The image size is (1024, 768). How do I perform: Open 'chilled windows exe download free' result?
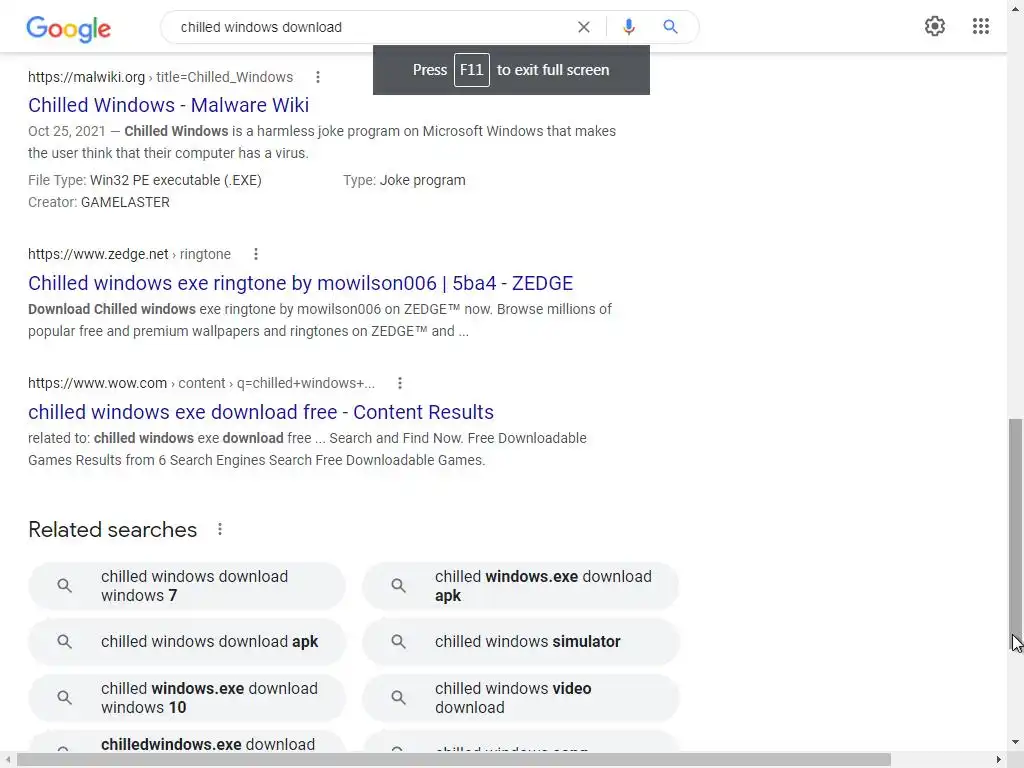pos(261,412)
